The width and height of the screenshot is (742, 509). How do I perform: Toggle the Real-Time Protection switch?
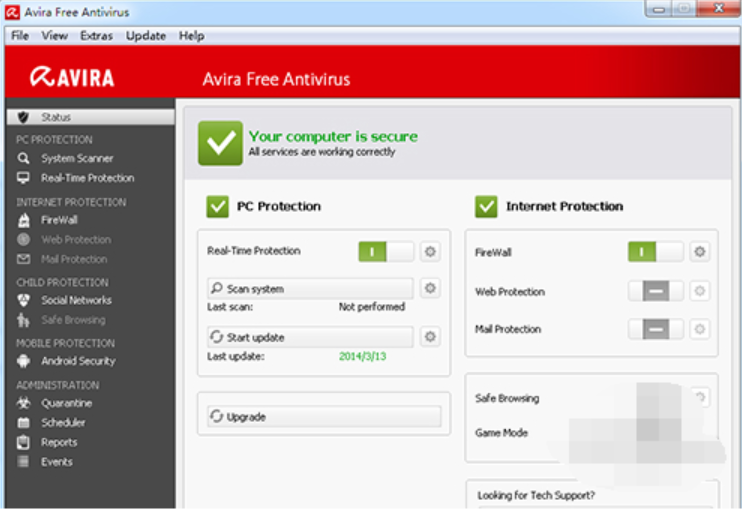pos(385,252)
